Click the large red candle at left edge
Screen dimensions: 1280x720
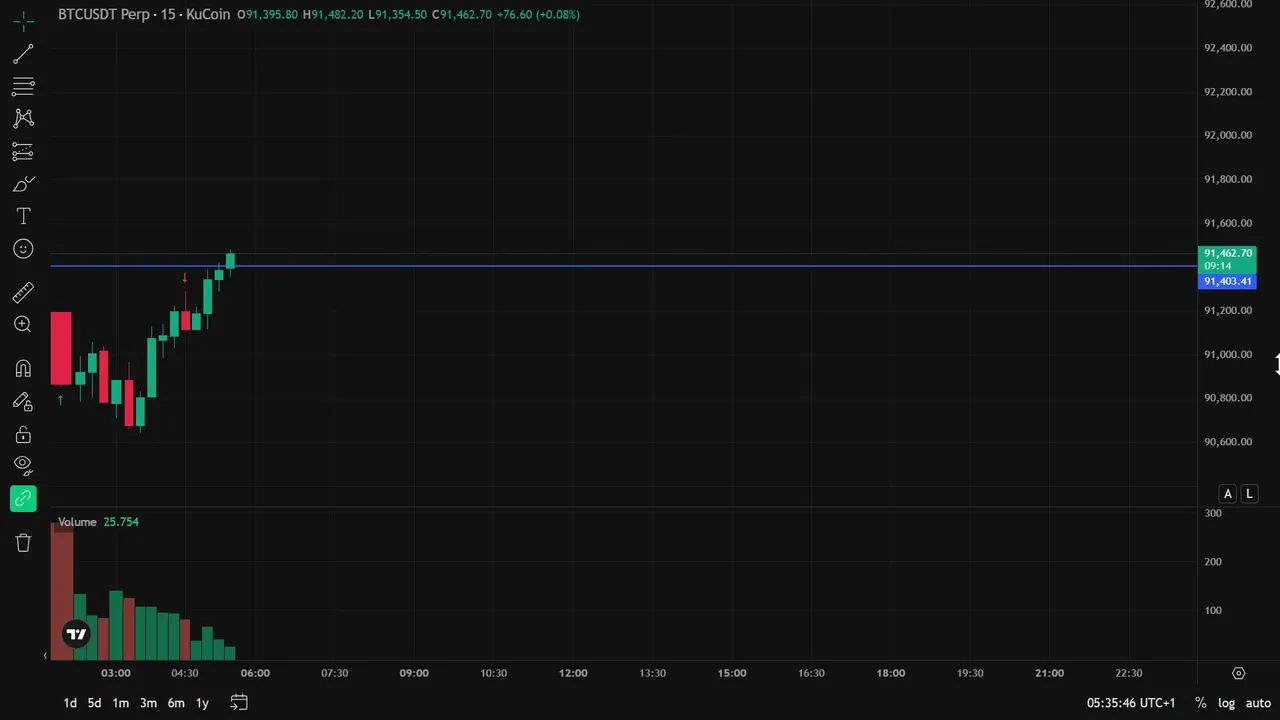61,348
